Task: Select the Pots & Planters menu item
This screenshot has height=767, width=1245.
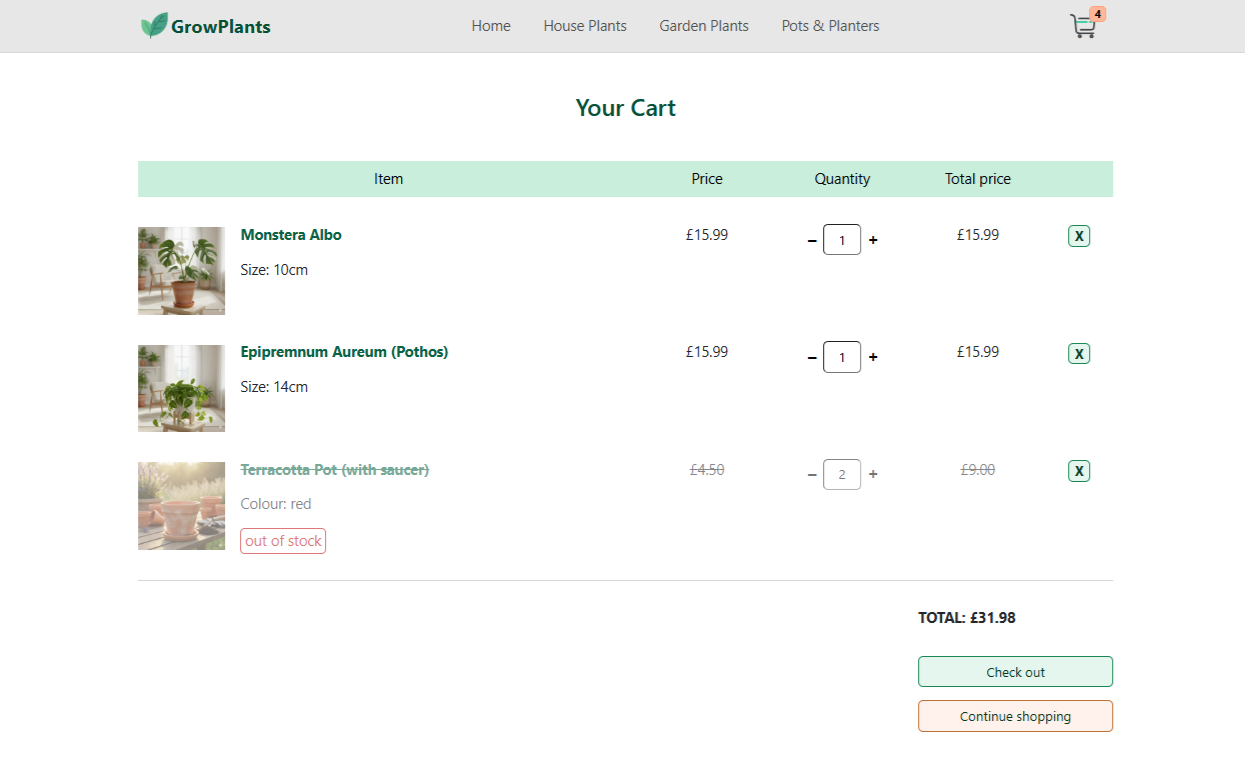Action: (x=830, y=26)
